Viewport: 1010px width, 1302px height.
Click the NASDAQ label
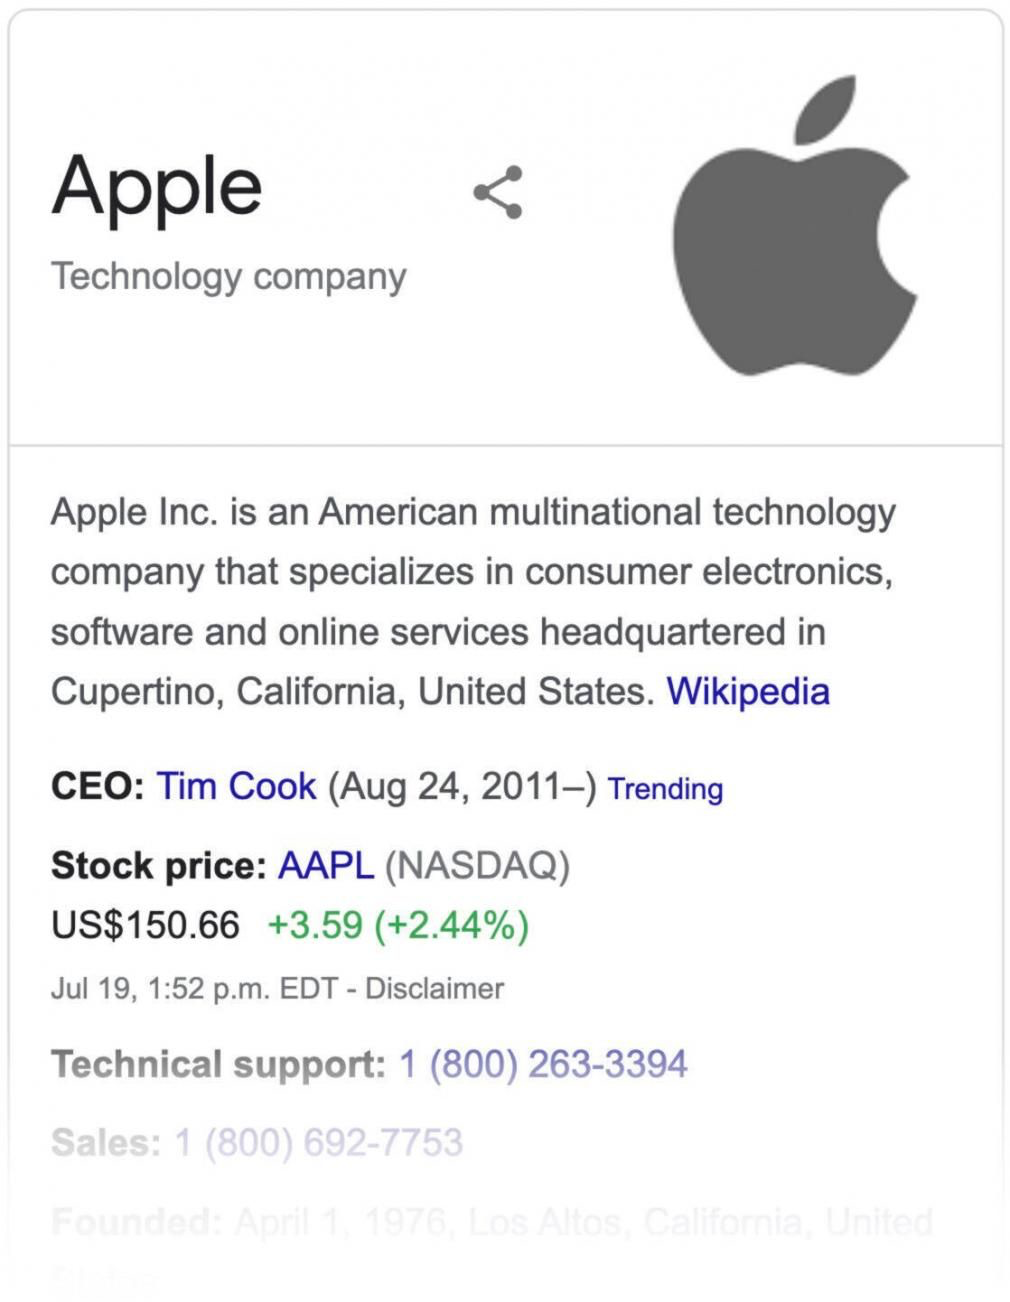click(x=482, y=868)
